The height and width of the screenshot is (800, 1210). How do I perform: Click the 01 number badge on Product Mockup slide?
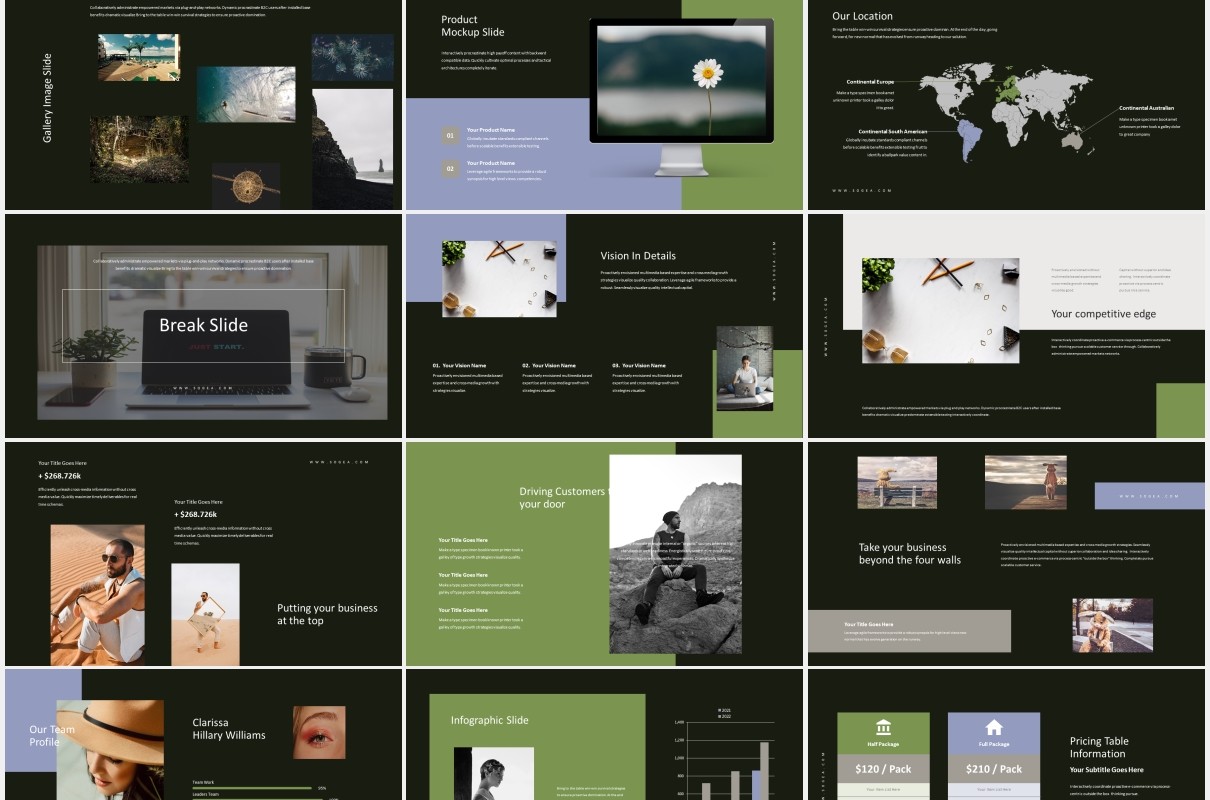tap(451, 135)
